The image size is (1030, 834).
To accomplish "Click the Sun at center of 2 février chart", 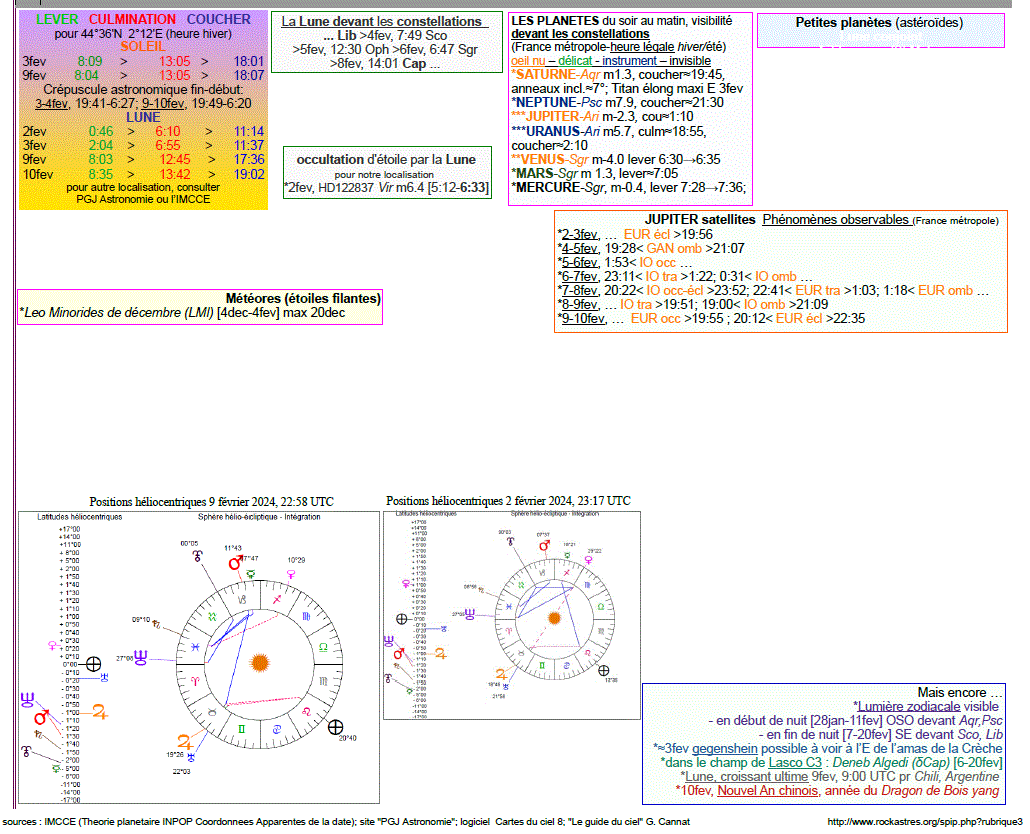I will pos(554,618).
